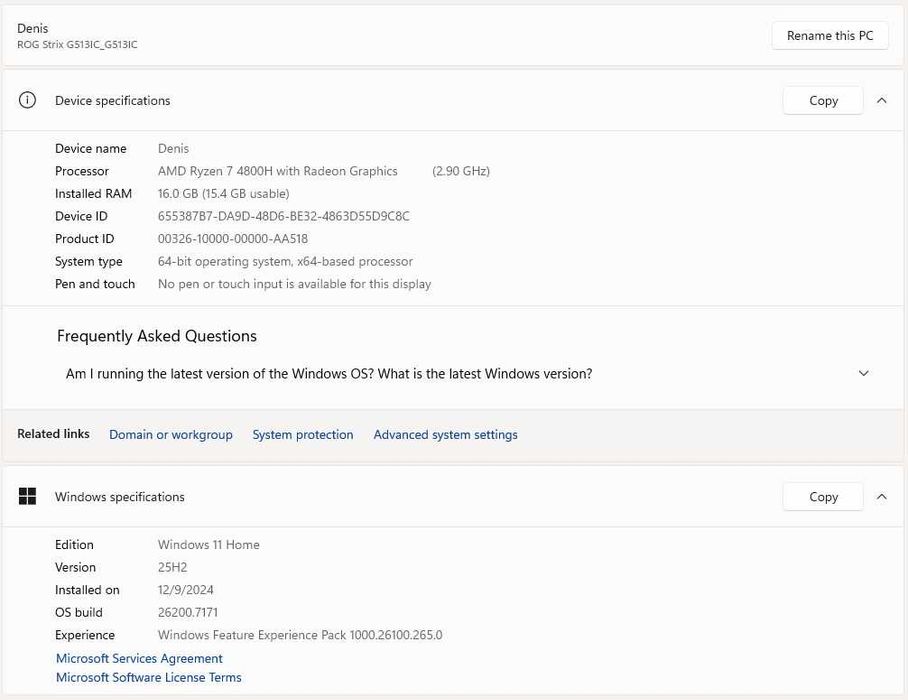908x700 pixels.
Task: Click the Windows logo icon beside Windows specifications
Action: (x=27, y=496)
